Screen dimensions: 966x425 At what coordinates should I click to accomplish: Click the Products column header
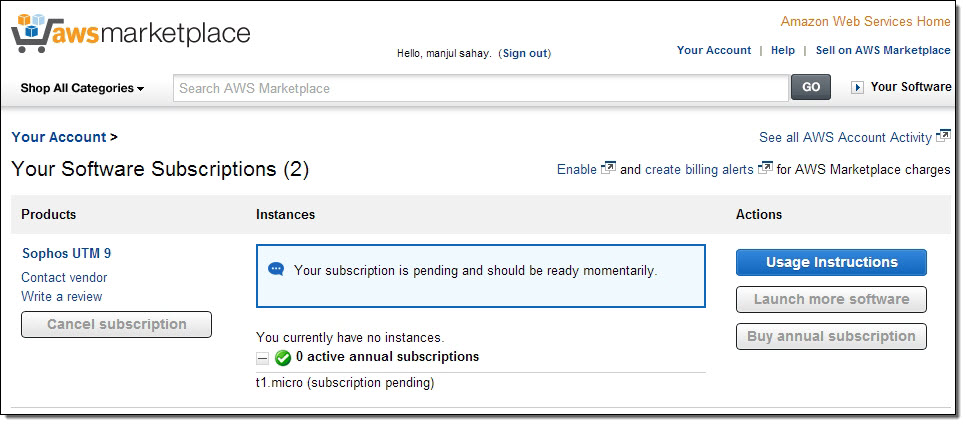pyautogui.click(x=49, y=214)
